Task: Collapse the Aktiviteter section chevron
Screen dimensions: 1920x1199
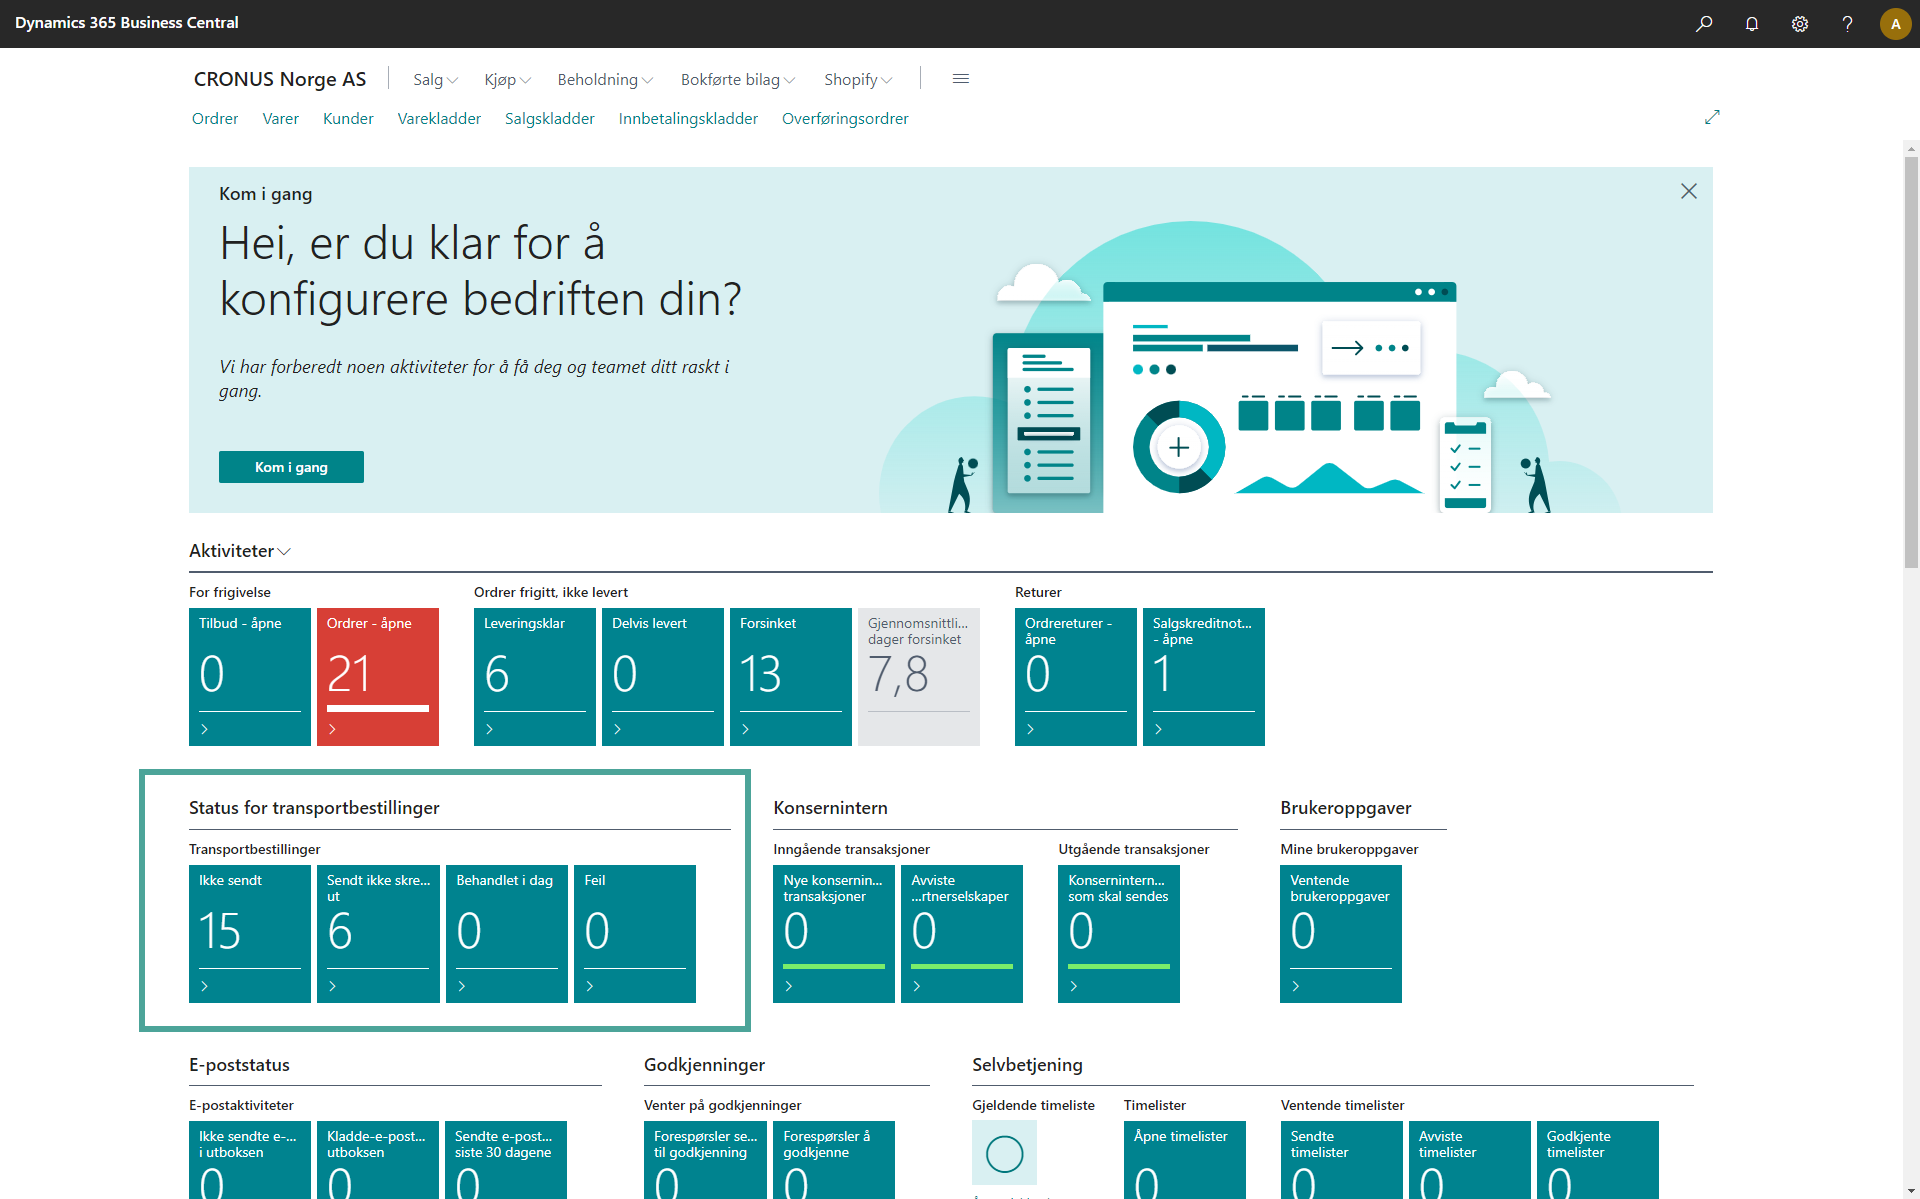Action: pyautogui.click(x=285, y=551)
